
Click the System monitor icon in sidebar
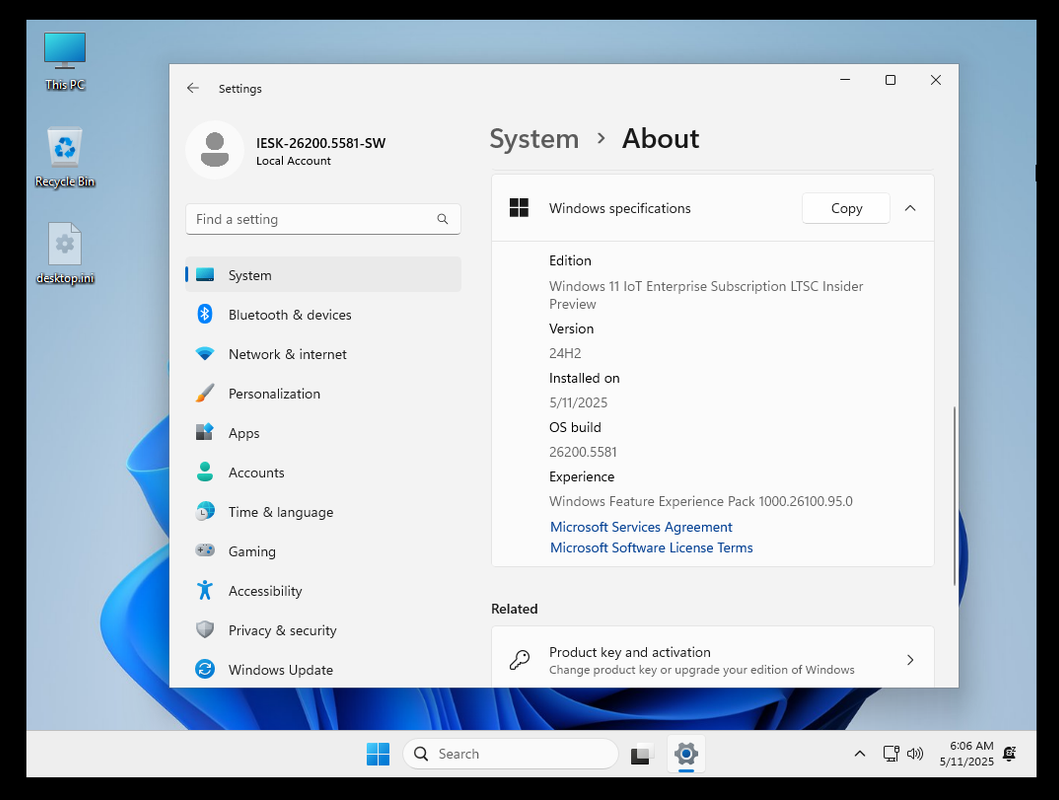pyautogui.click(x=205, y=275)
